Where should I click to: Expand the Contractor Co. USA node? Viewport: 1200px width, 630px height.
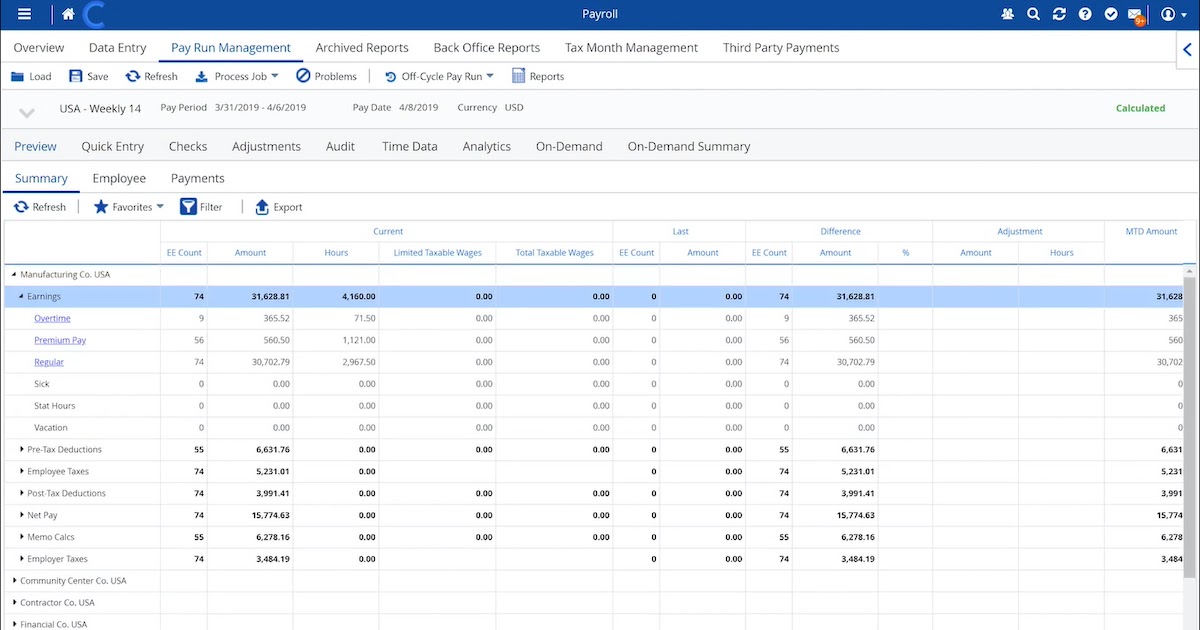tap(14, 602)
